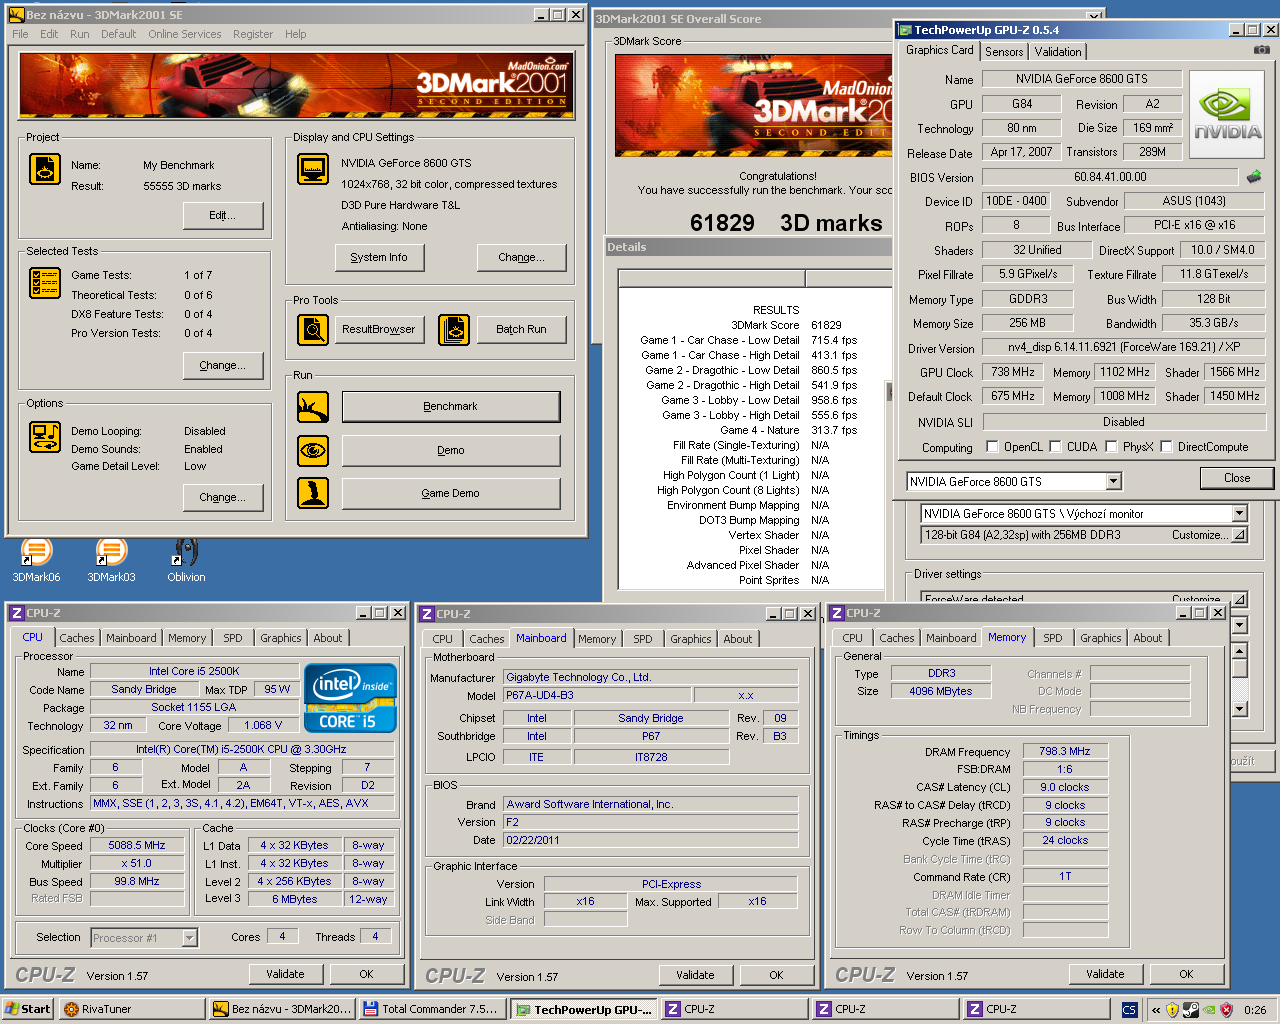This screenshot has height=1024, width=1280.
Task: Click the ResultBrowser button
Action: pos(379,330)
